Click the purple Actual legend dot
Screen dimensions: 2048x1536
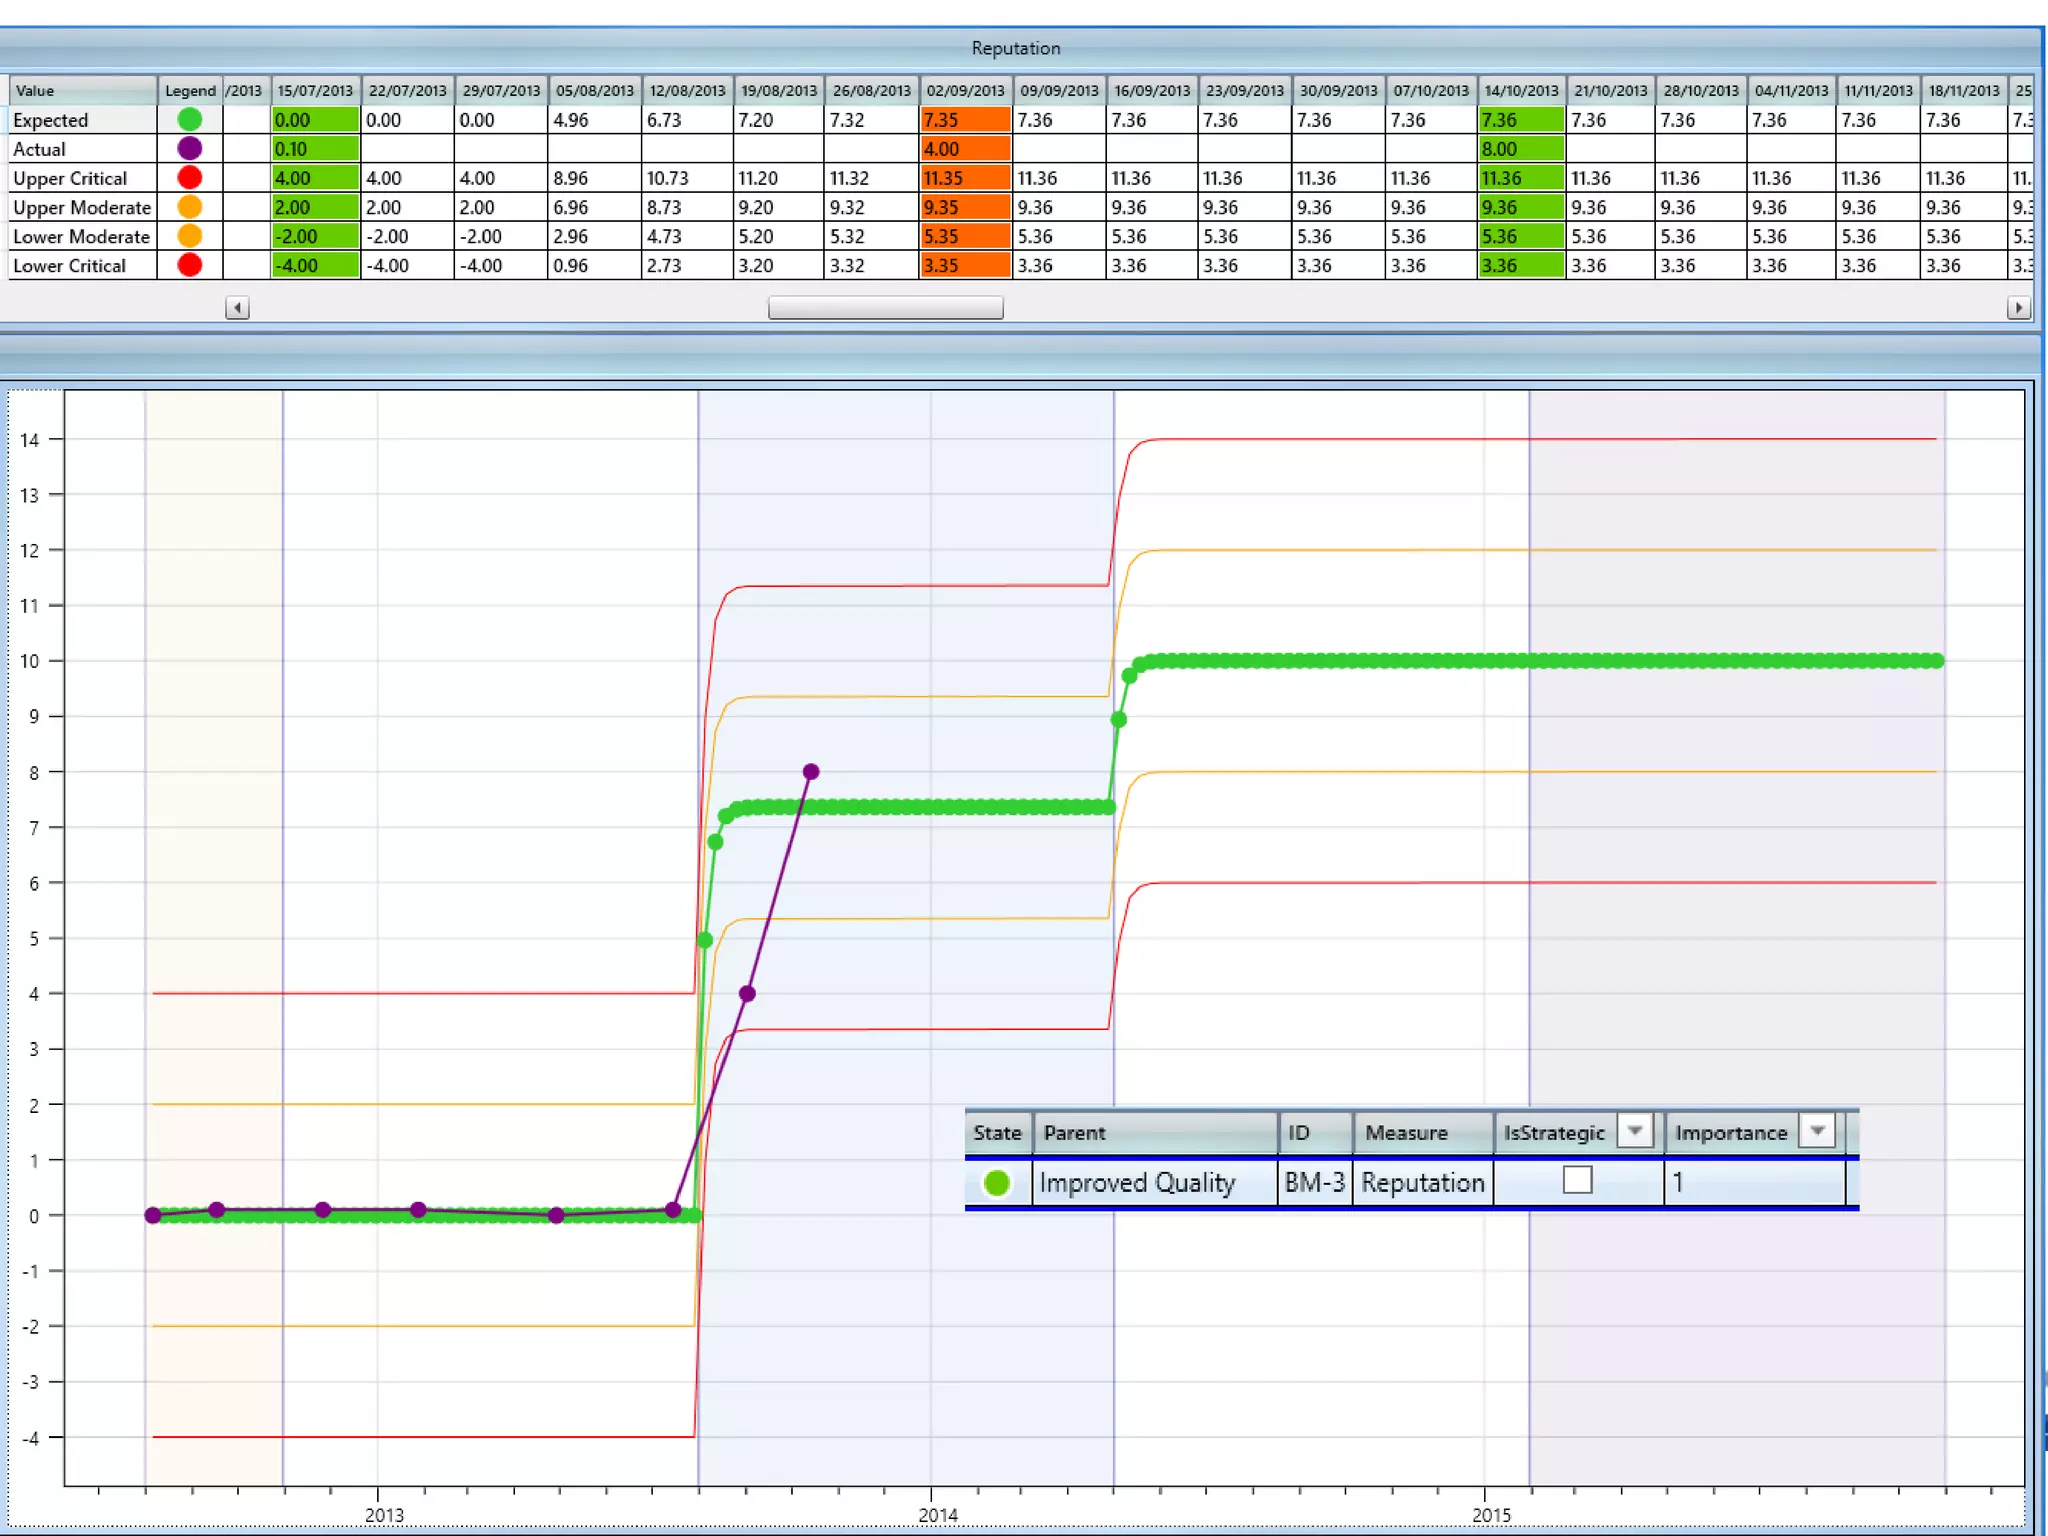pyautogui.click(x=189, y=149)
